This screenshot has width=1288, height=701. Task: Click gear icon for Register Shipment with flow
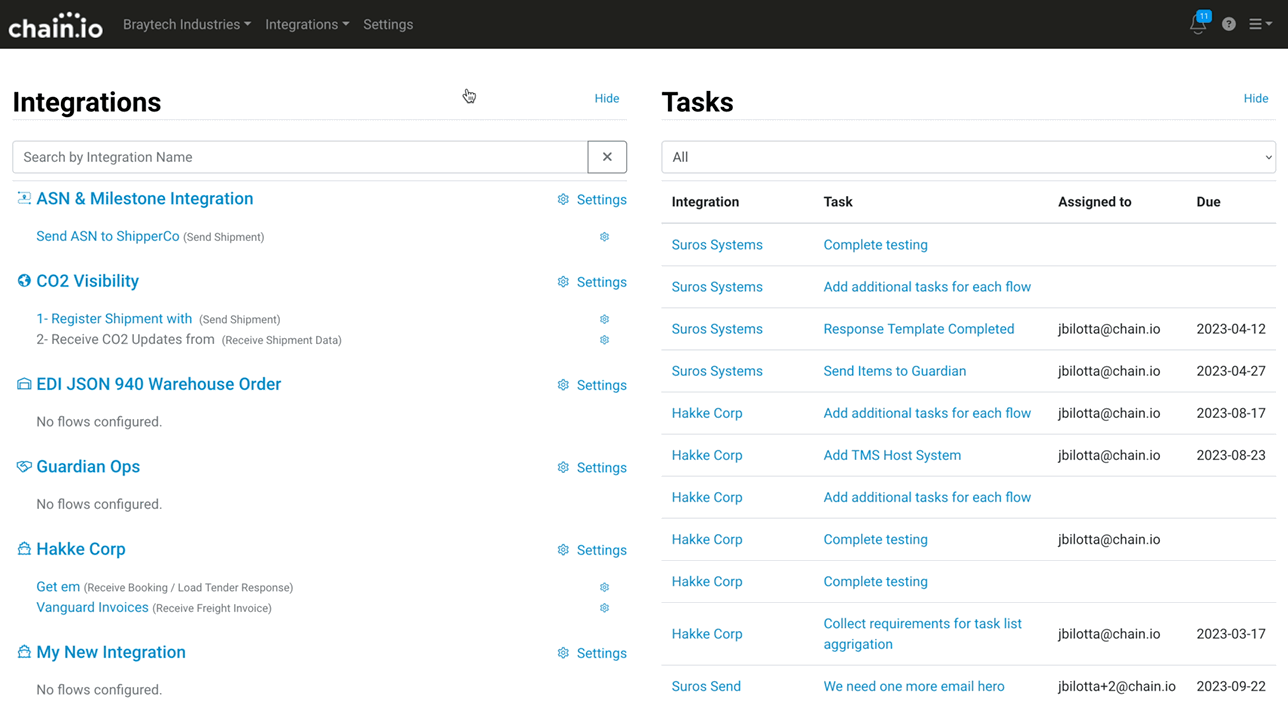click(x=604, y=319)
